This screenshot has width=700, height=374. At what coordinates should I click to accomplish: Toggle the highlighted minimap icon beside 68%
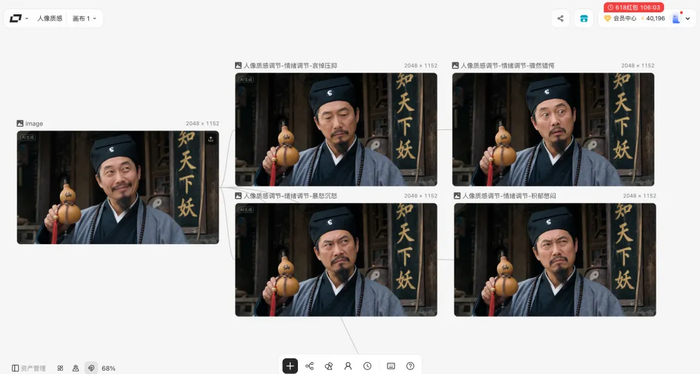pyautogui.click(x=91, y=368)
